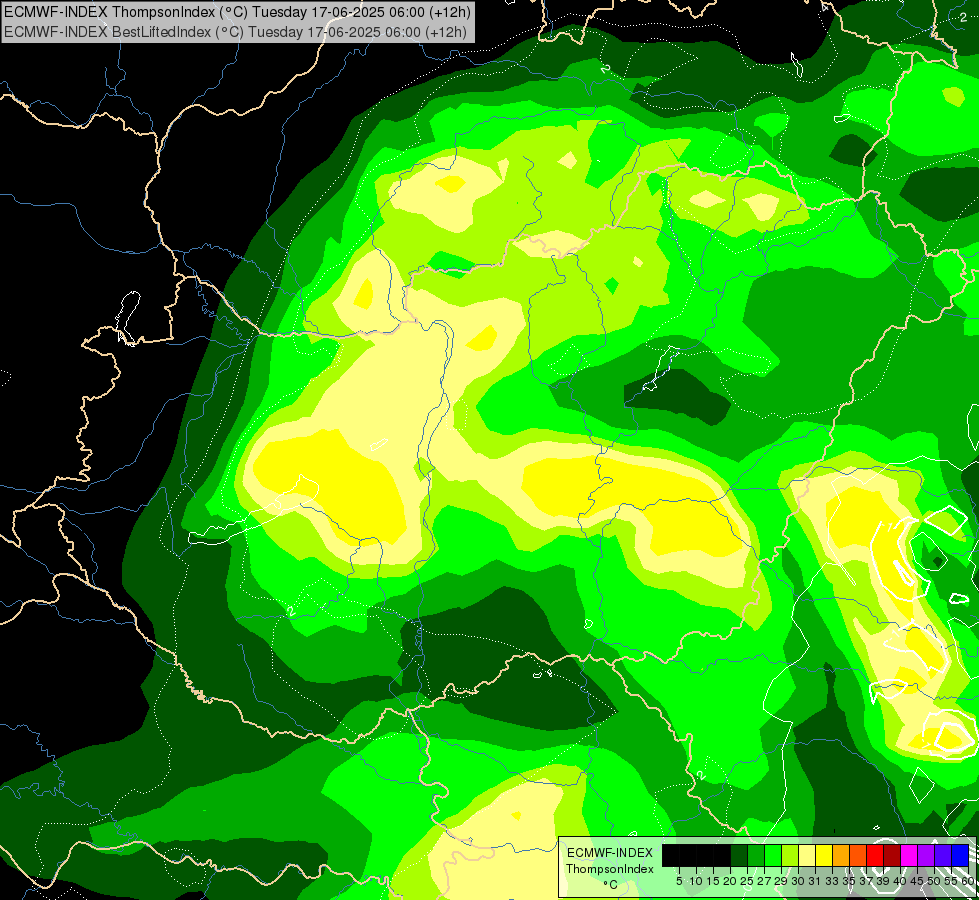
Task: Click the legend scale value "37"
Action: point(866,881)
